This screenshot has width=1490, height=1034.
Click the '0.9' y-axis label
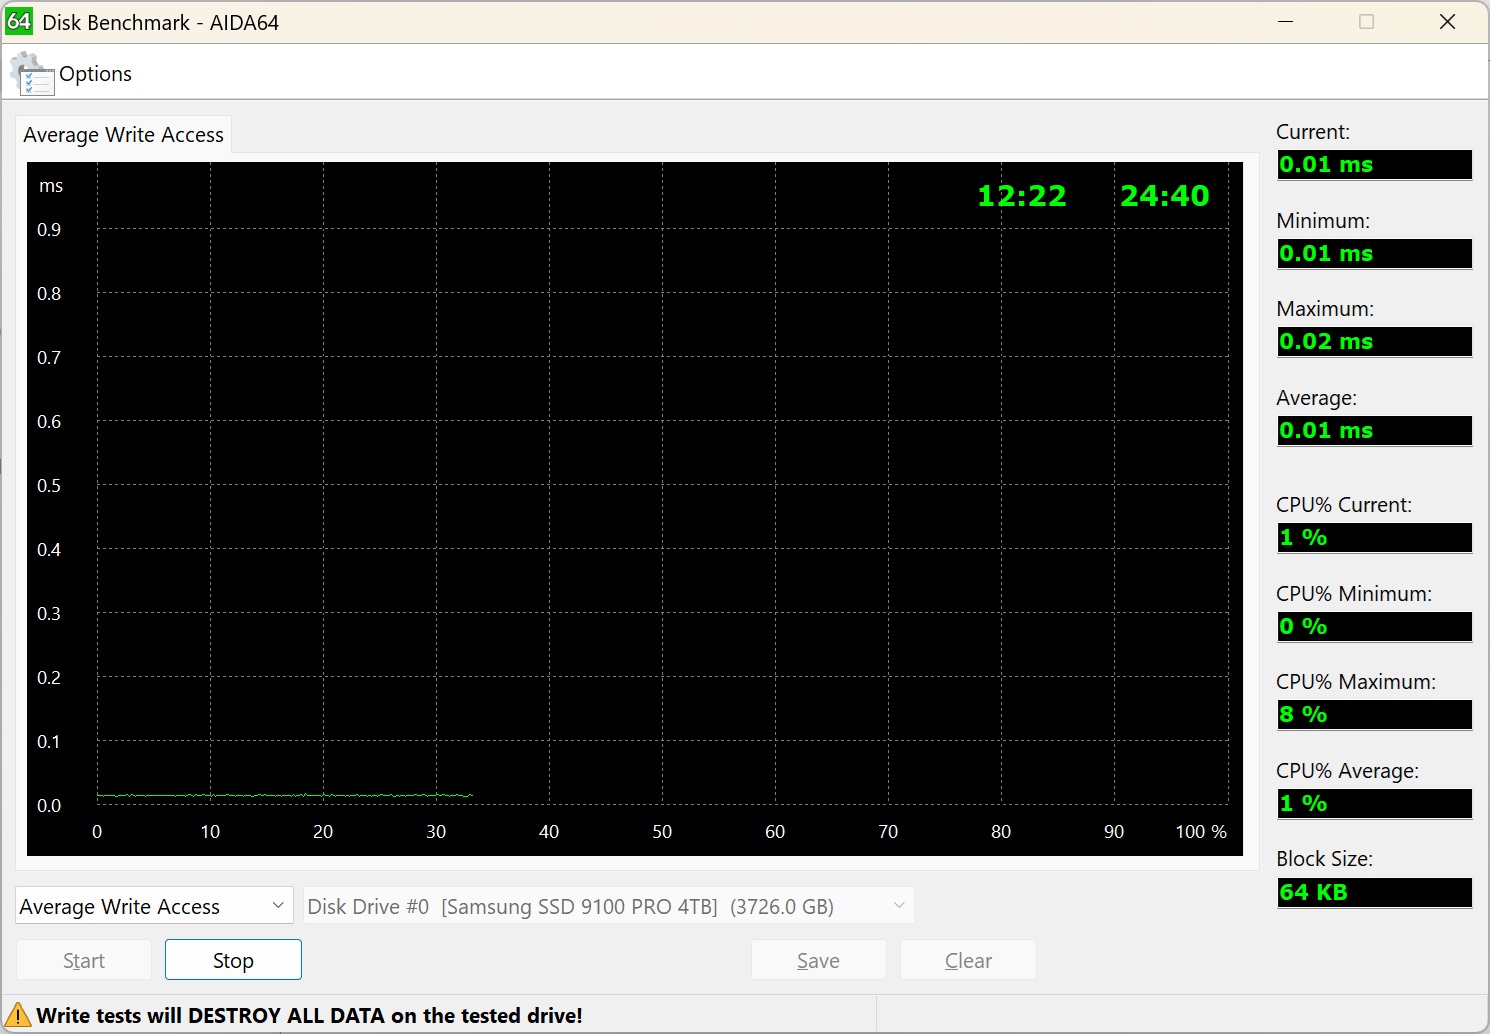(x=49, y=230)
